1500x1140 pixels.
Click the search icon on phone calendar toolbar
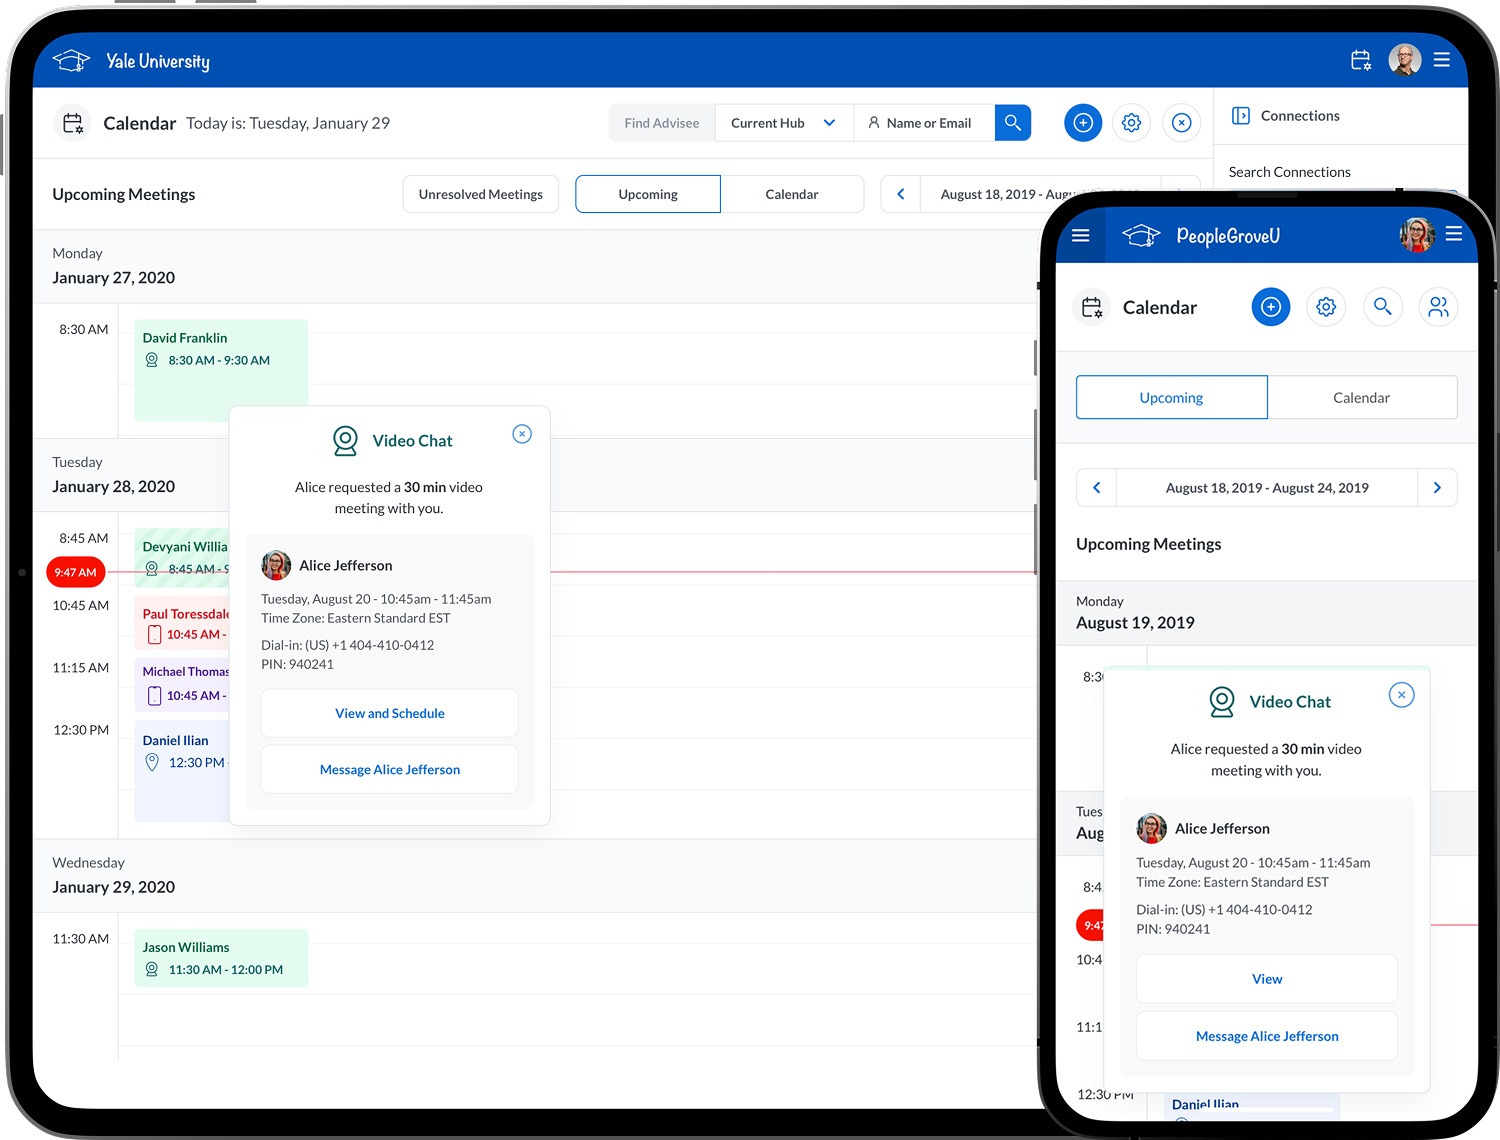click(x=1382, y=307)
